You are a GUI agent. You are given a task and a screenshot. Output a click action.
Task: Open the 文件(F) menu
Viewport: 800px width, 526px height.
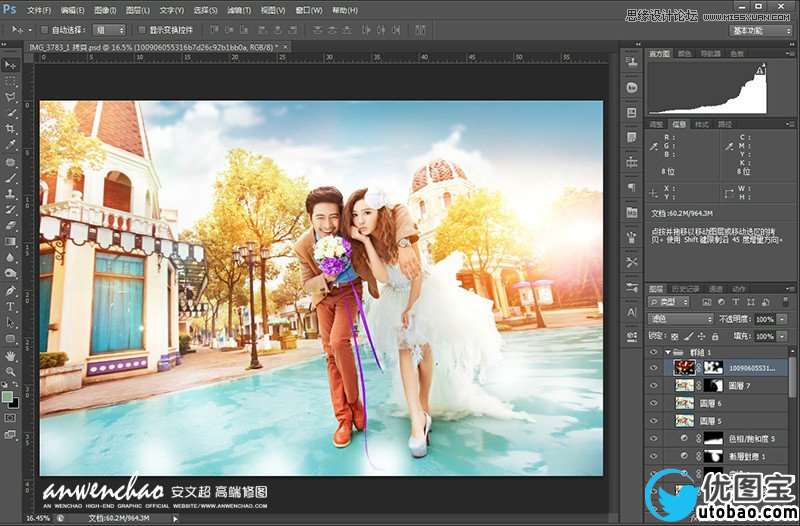tap(39, 10)
